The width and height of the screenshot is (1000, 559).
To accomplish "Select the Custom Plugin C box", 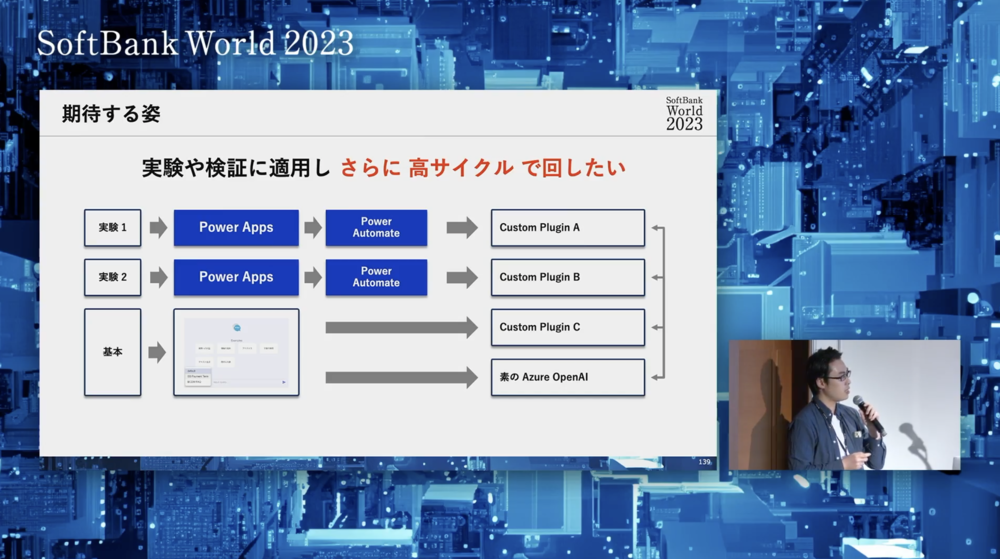I will point(567,327).
